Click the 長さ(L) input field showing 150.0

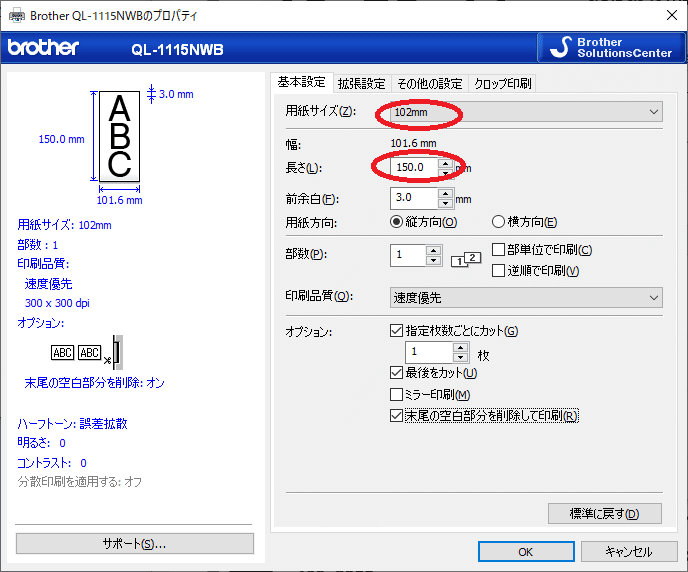point(414,168)
